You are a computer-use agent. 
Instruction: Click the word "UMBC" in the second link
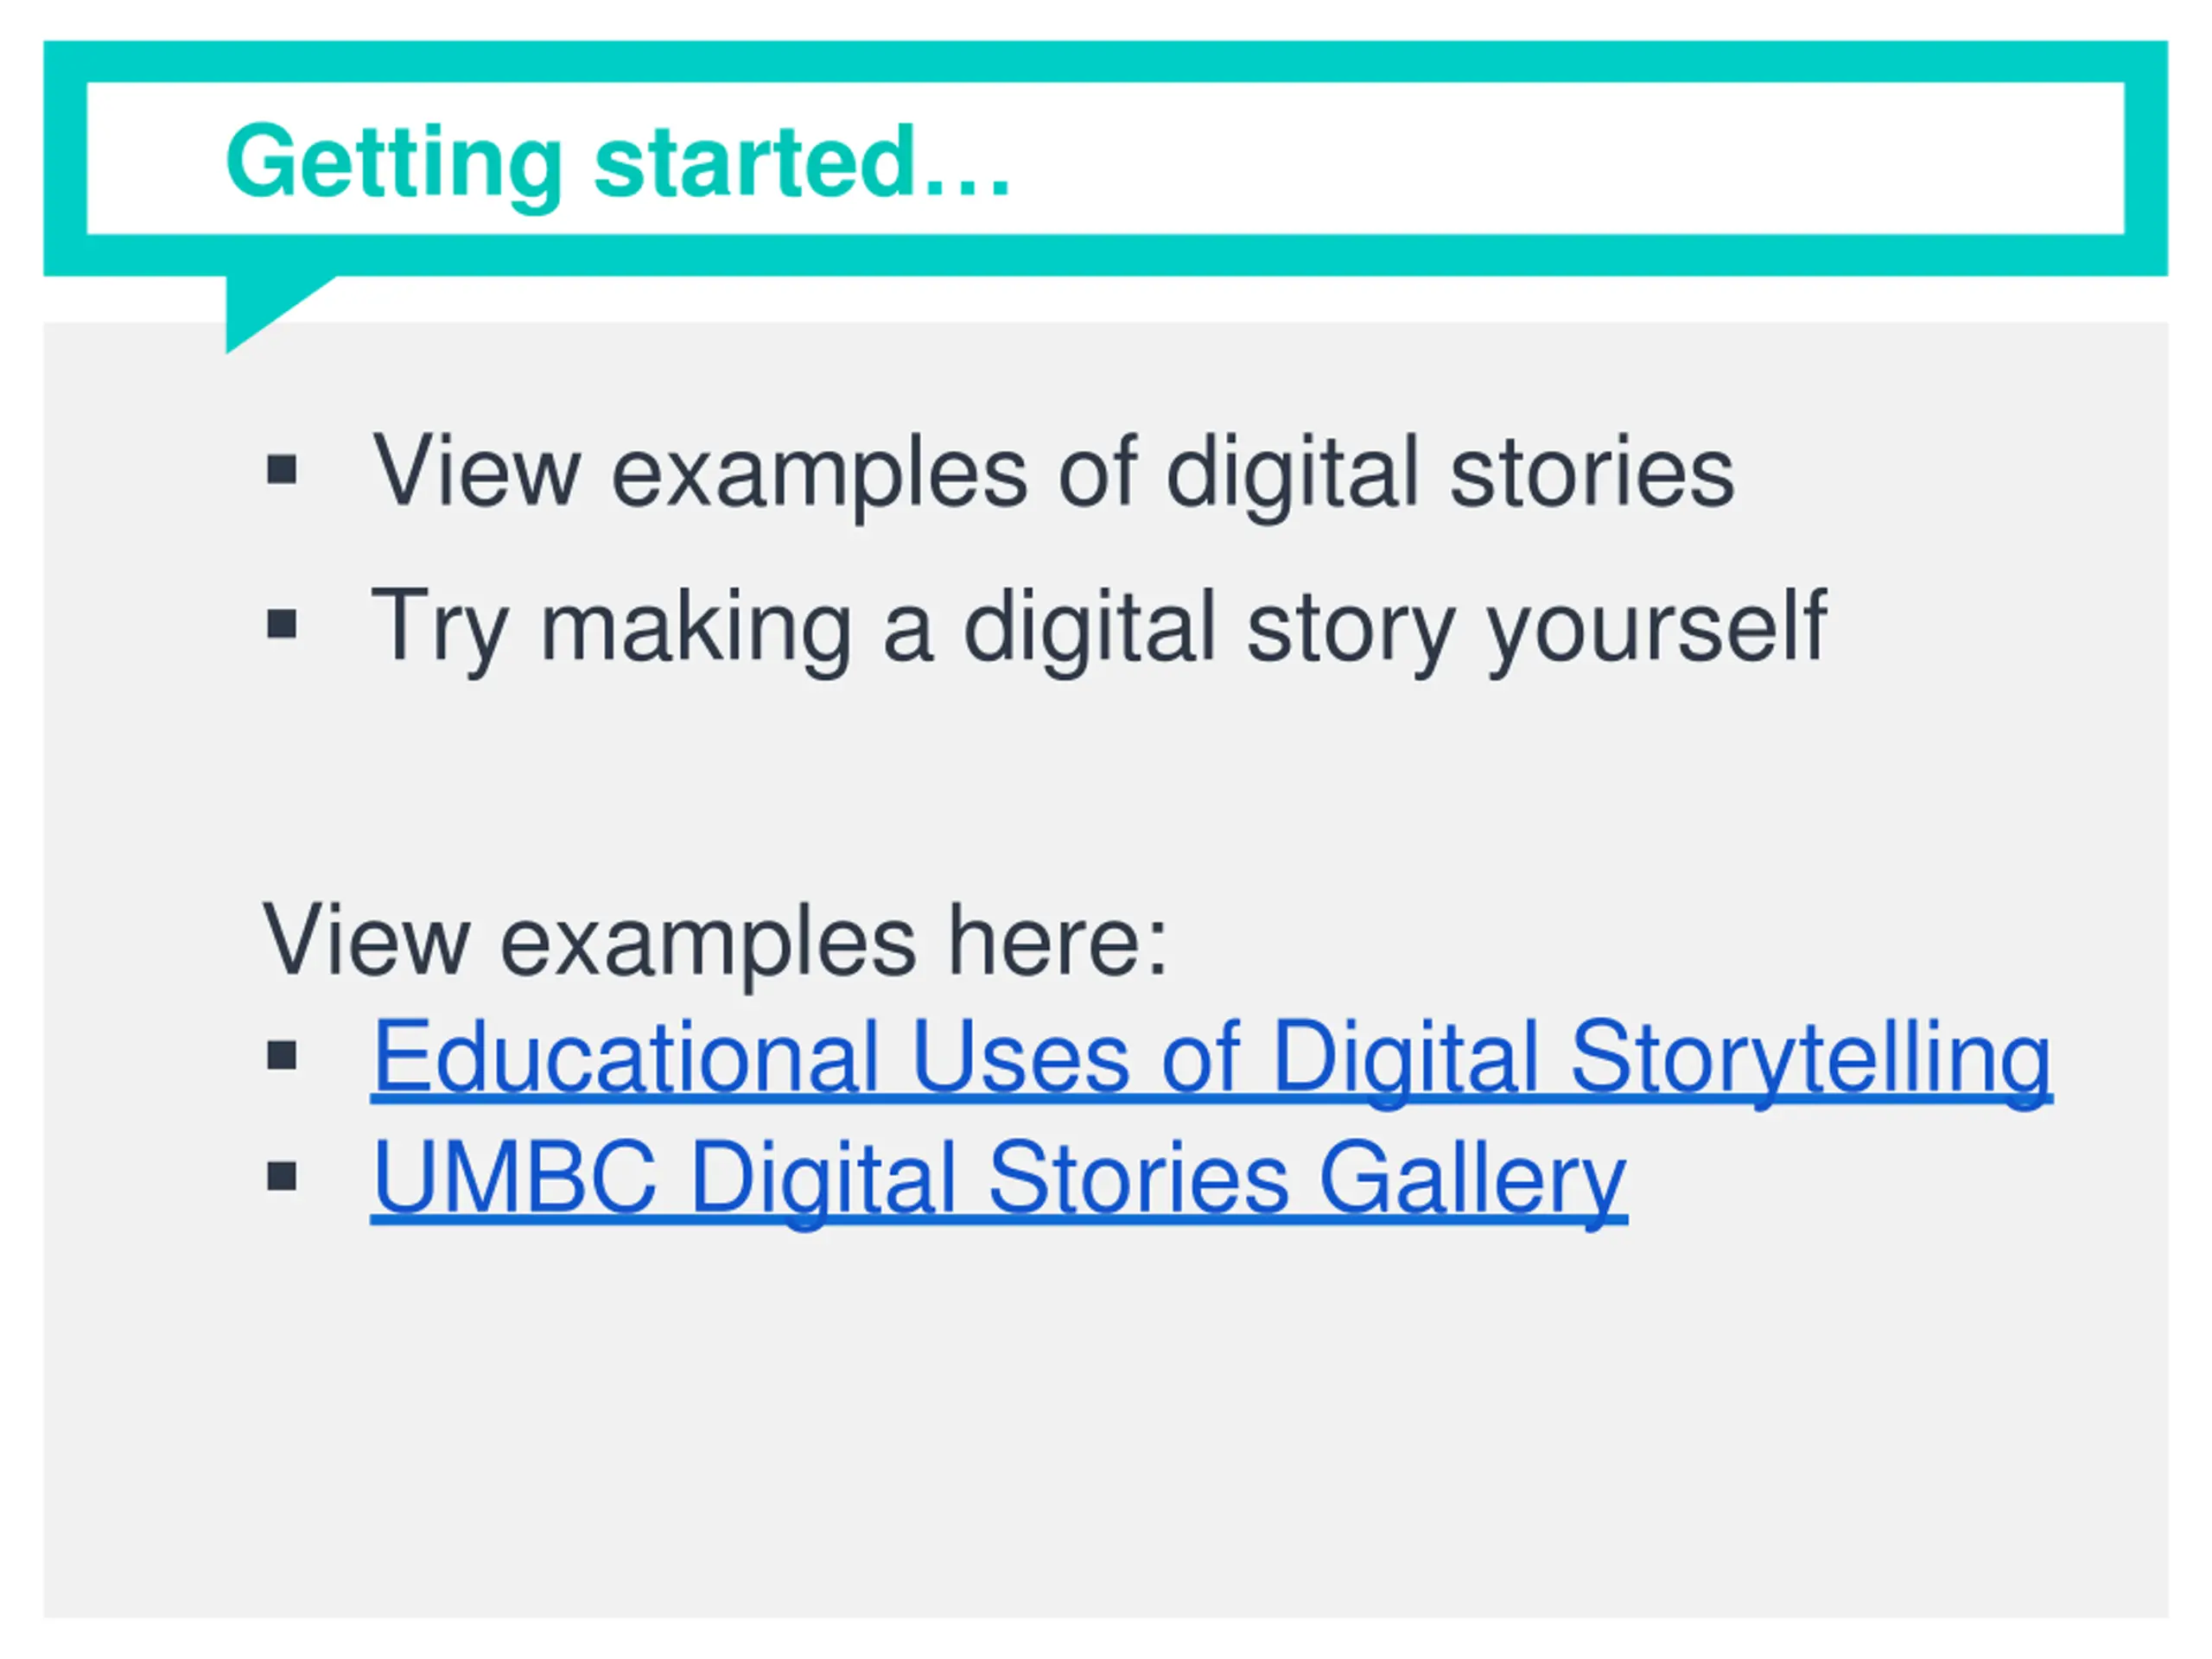[x=515, y=1176]
